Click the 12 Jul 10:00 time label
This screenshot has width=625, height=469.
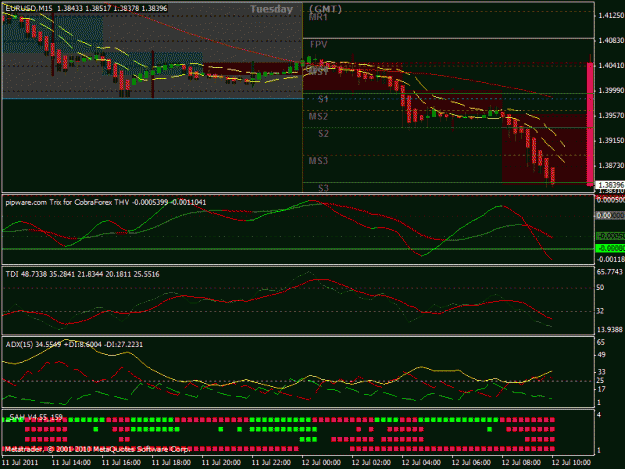[x=571, y=463]
